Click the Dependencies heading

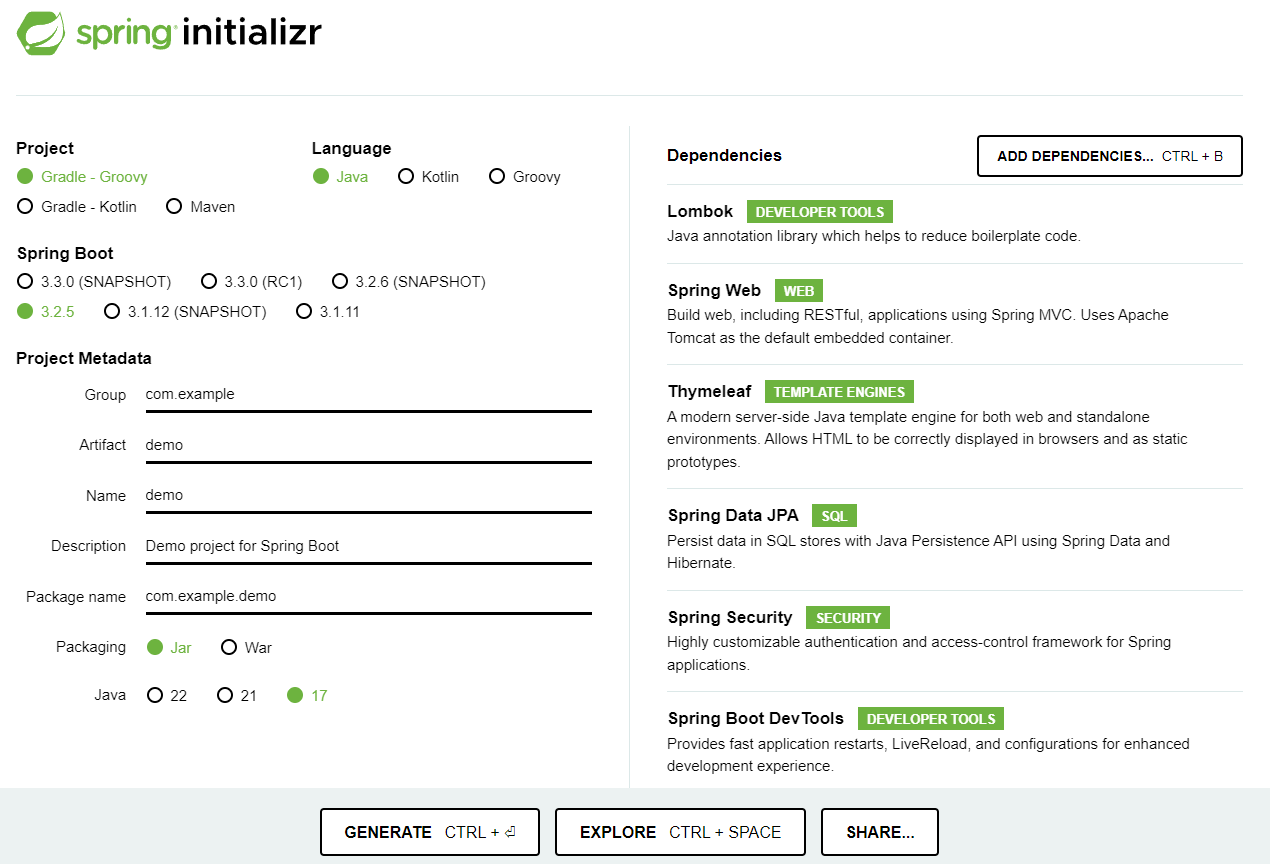pyautogui.click(x=724, y=156)
